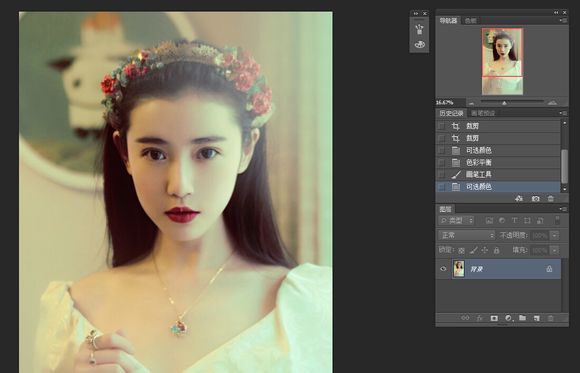Set history brush source for highlighted 可选颜色 state
Viewport: 580px width, 373px height.
pyautogui.click(x=441, y=186)
